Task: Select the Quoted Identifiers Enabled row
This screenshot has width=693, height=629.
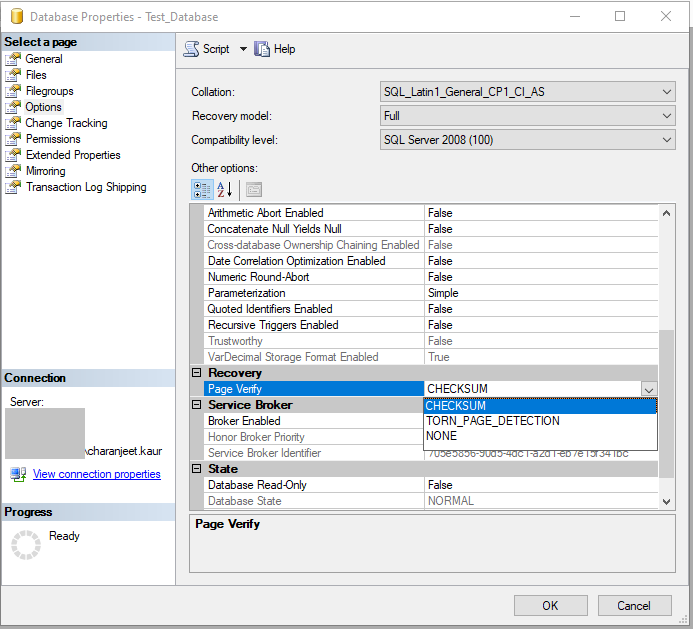Action: [430, 309]
